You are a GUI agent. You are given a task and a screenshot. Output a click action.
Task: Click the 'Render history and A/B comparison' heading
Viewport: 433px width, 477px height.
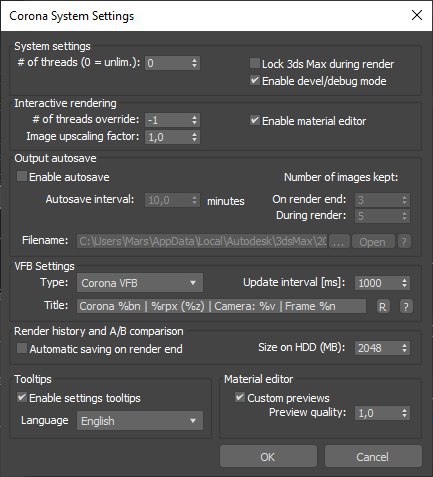99,331
